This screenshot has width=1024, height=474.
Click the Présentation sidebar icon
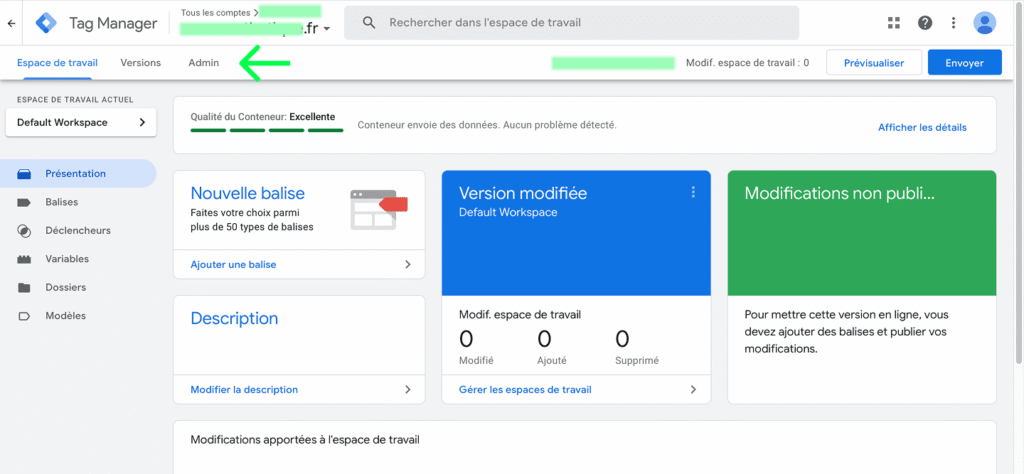pyautogui.click(x=24, y=174)
